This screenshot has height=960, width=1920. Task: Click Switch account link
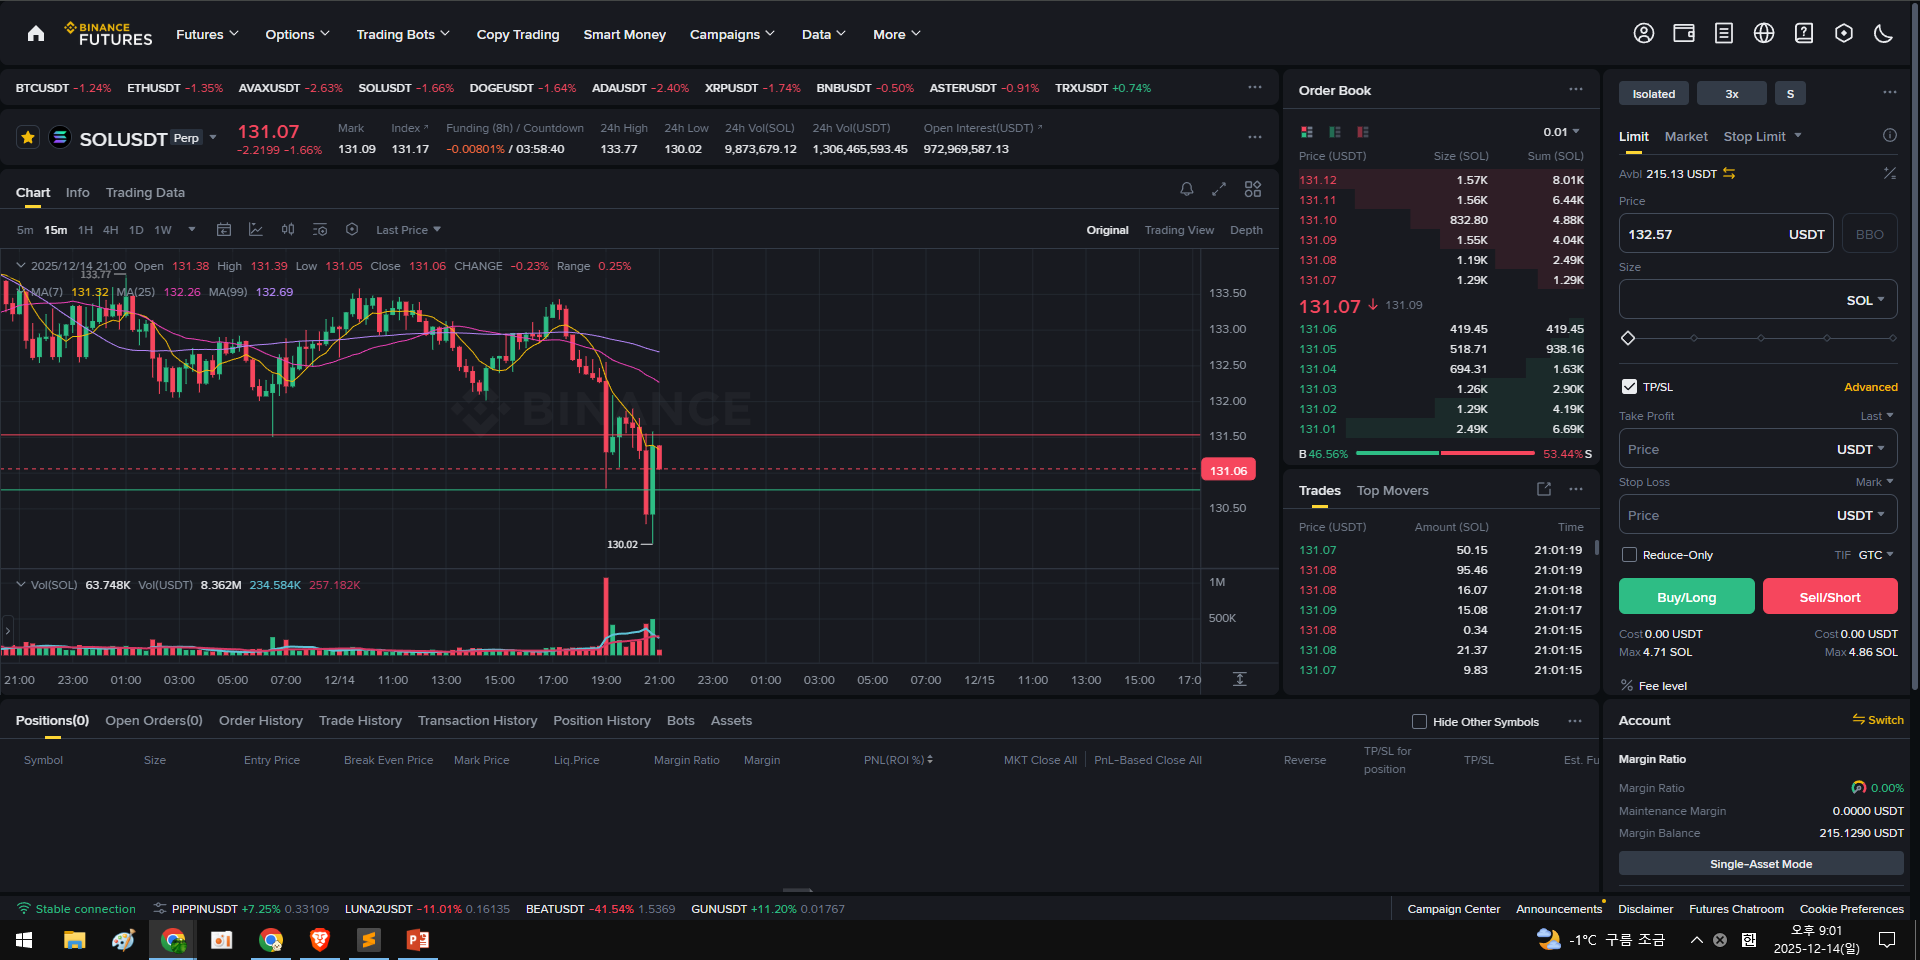1878,720
